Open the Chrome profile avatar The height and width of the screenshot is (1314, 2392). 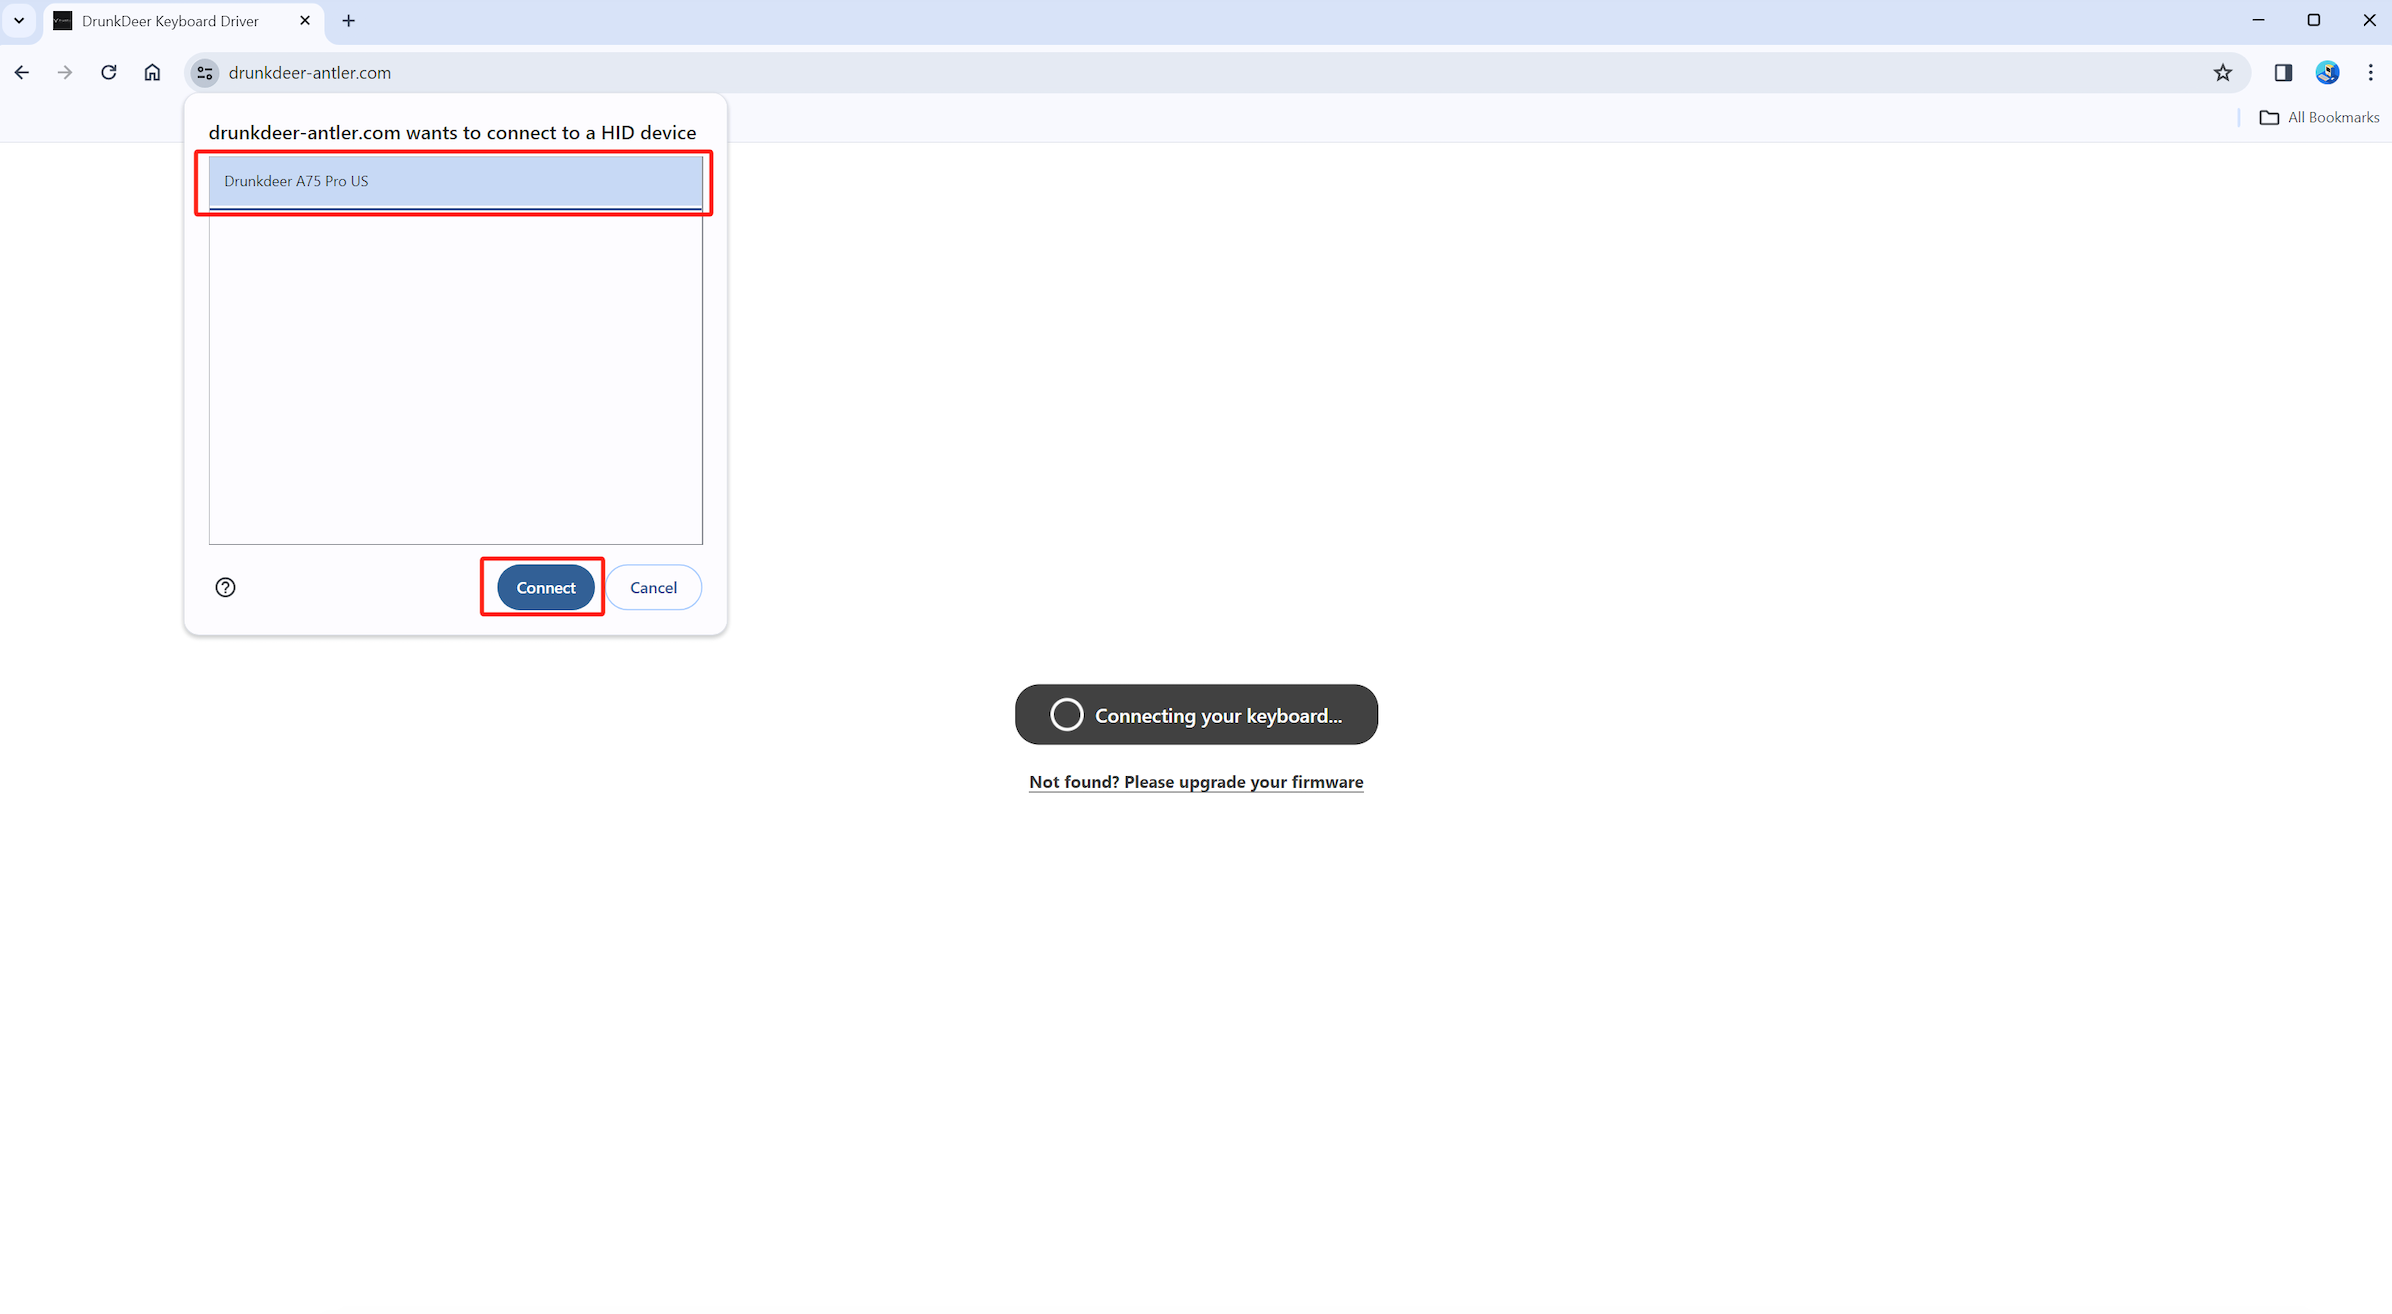[x=2327, y=72]
